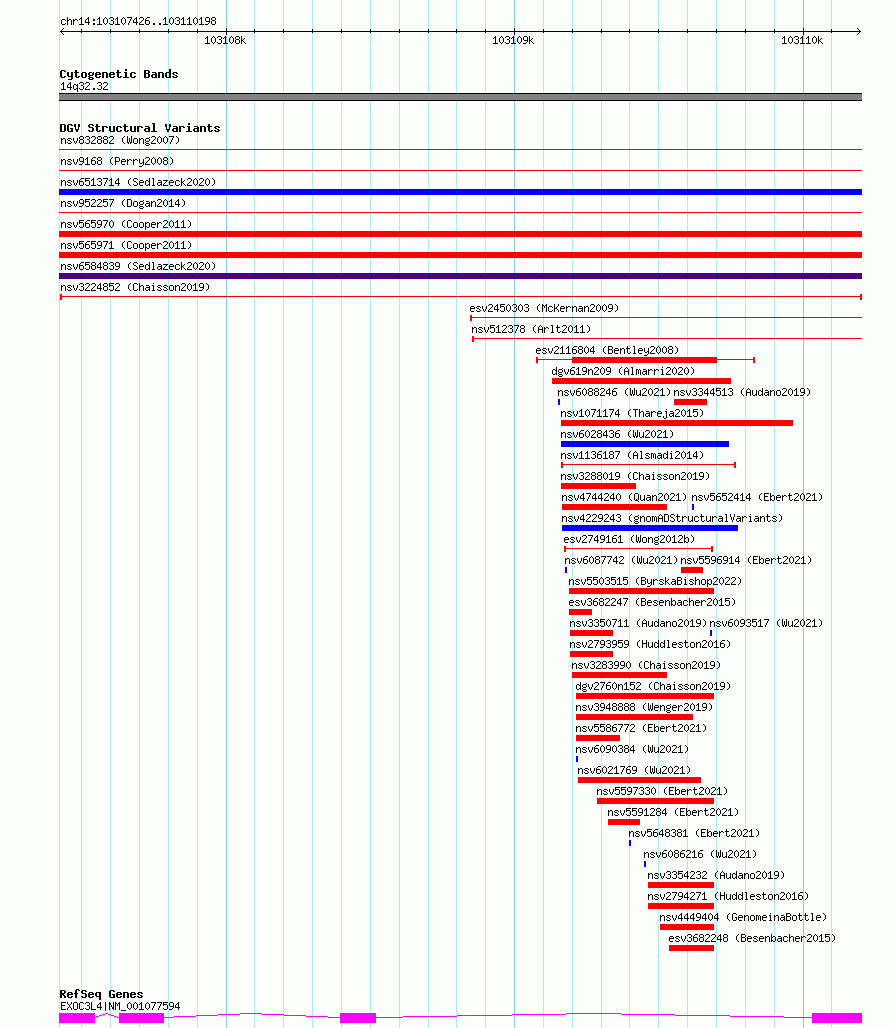This screenshot has height=1028, width=890.
Task: Click the nsv565971 (Cooper2011) label
Action: pos(126,245)
